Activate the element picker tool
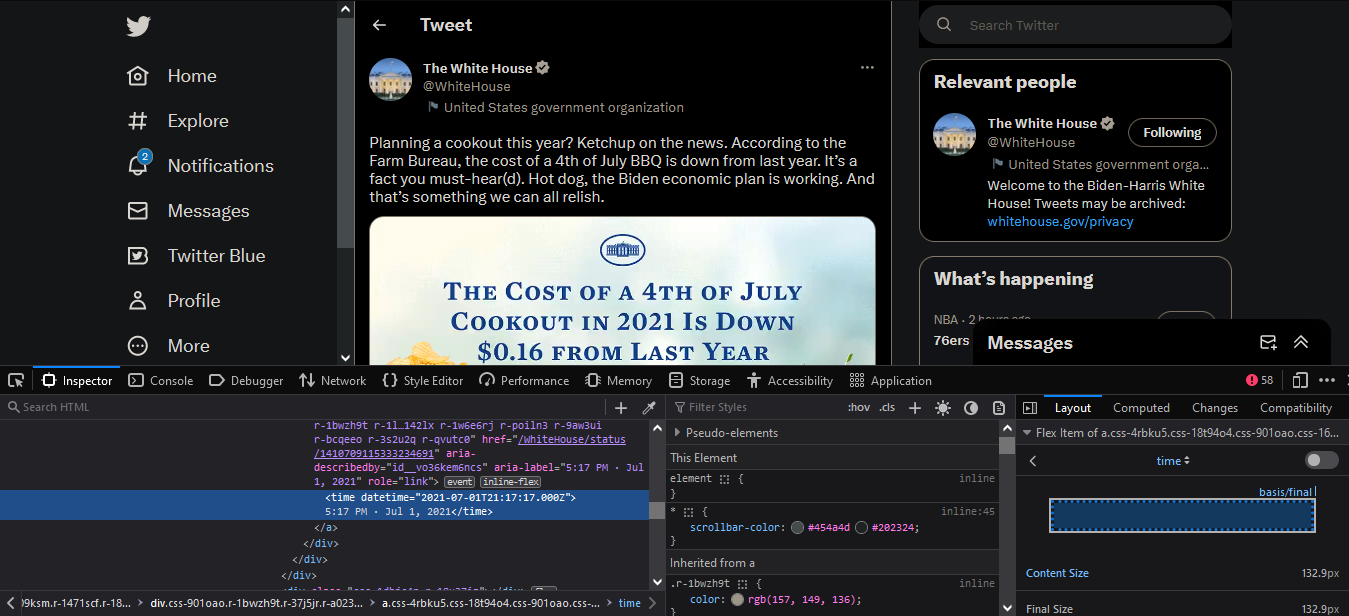 point(16,380)
